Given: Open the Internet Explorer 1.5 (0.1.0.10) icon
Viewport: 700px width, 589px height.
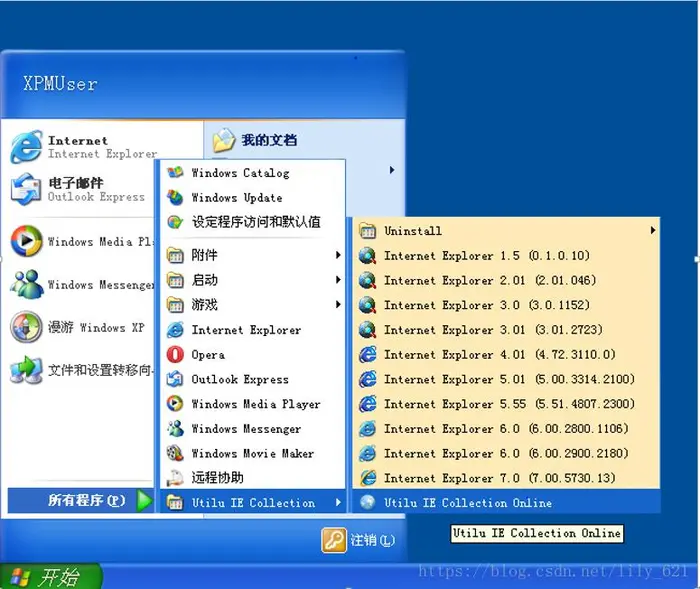Looking at the screenshot, I should [367, 255].
